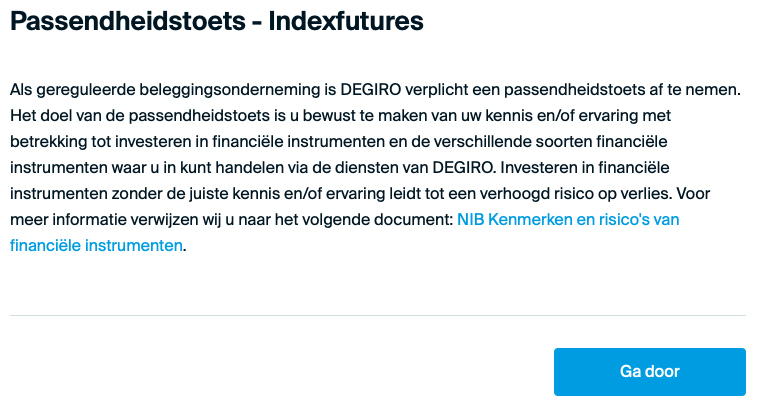Select the word Indexfutures in the title

(346, 21)
